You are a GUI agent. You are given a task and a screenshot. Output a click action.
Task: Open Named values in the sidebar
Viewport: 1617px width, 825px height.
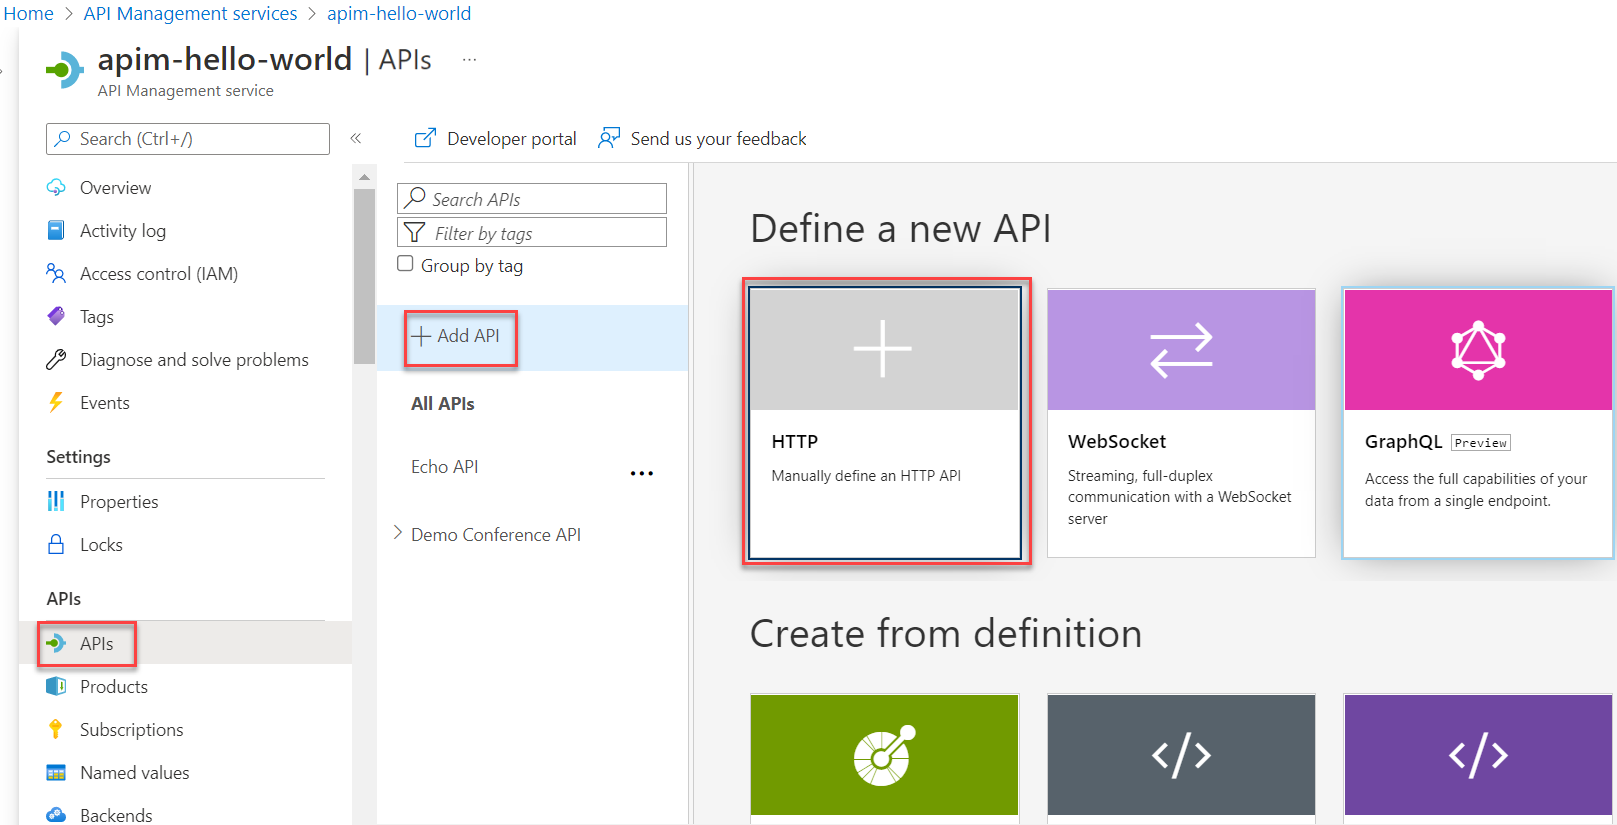pos(135,773)
